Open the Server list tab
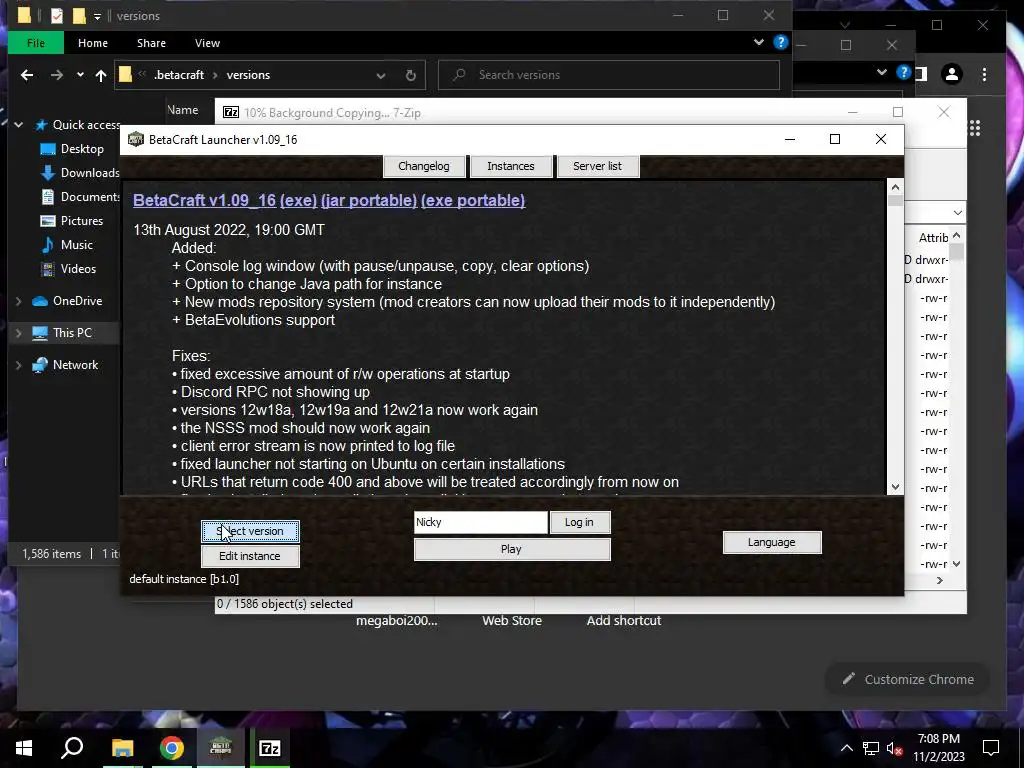This screenshot has width=1024, height=768. [x=598, y=166]
